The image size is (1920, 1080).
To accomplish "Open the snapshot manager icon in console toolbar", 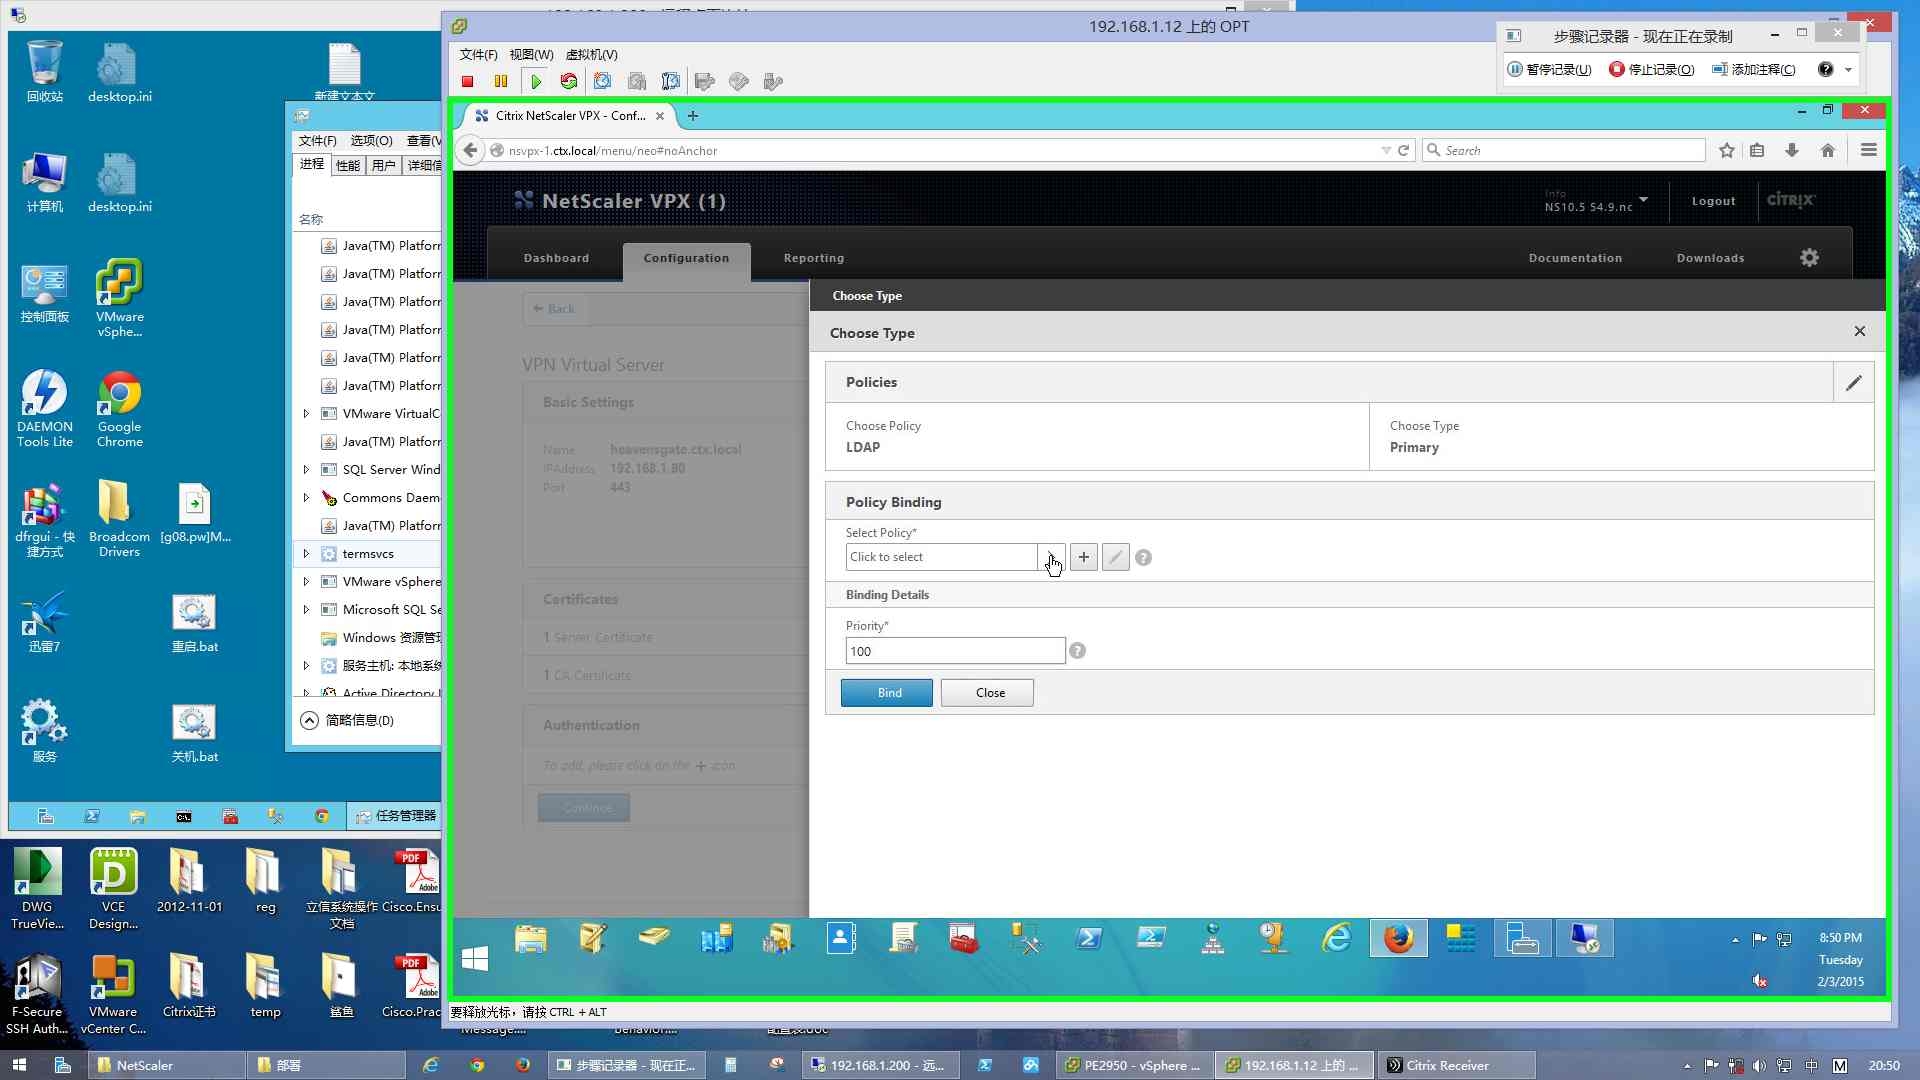I will coord(671,81).
